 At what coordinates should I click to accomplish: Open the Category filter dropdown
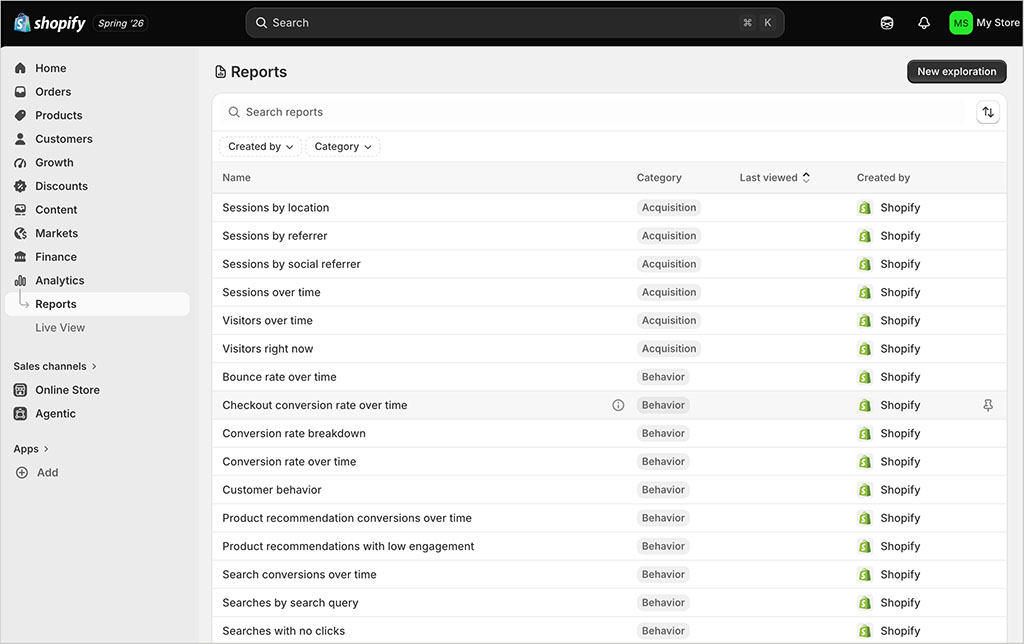click(x=343, y=146)
